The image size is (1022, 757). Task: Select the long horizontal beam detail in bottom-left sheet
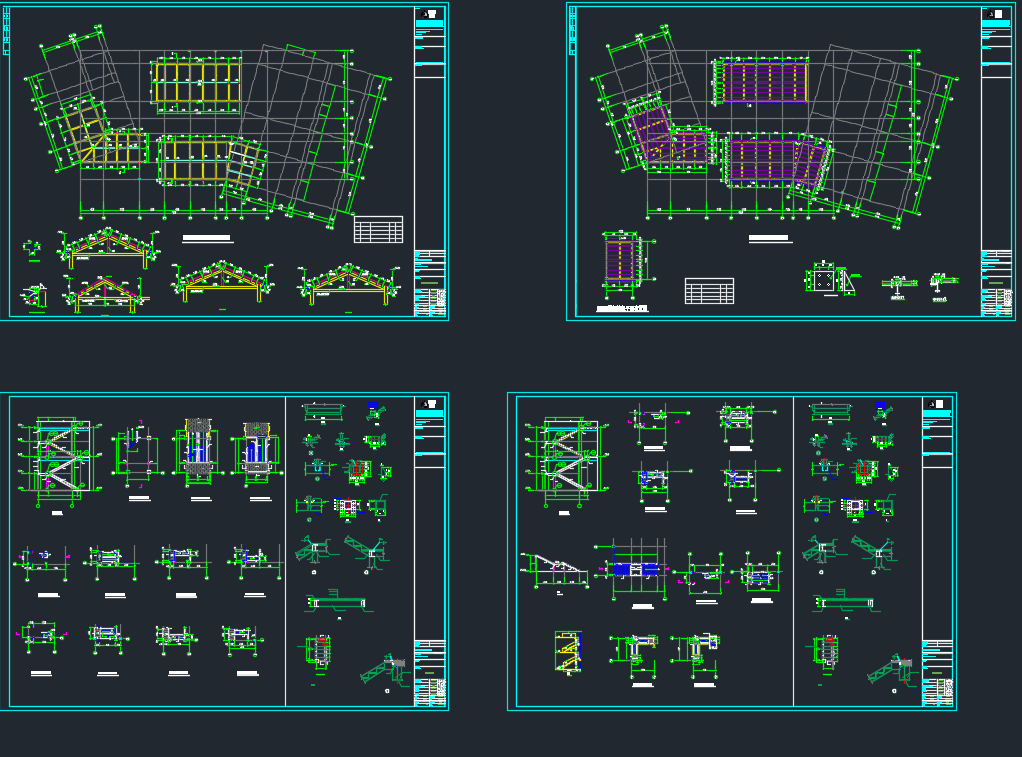click(x=336, y=602)
